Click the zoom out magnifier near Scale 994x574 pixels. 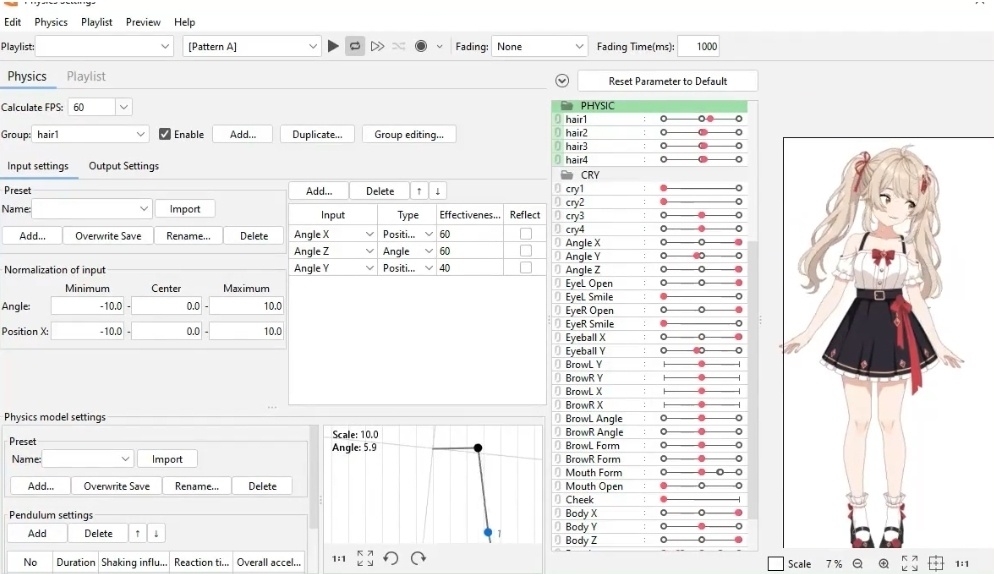pyautogui.click(x=858, y=563)
